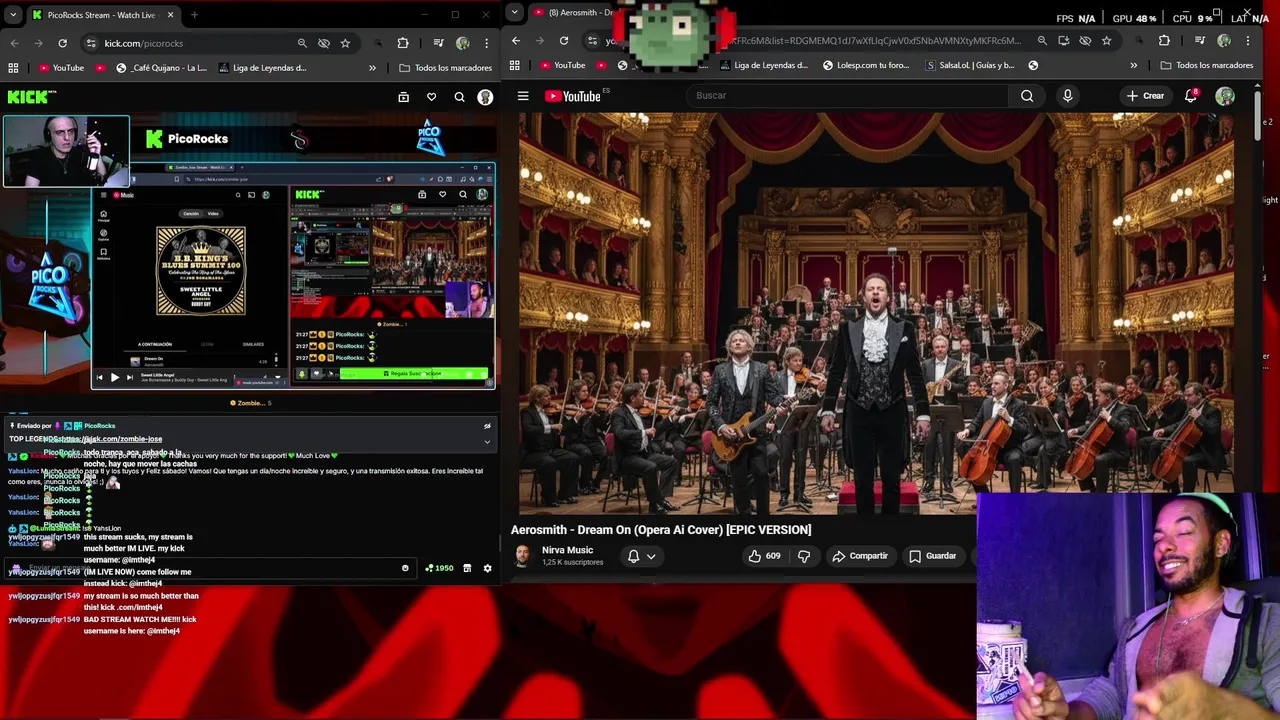Click the YouTube search magnifier button
1280x720 pixels.
coord(1027,96)
